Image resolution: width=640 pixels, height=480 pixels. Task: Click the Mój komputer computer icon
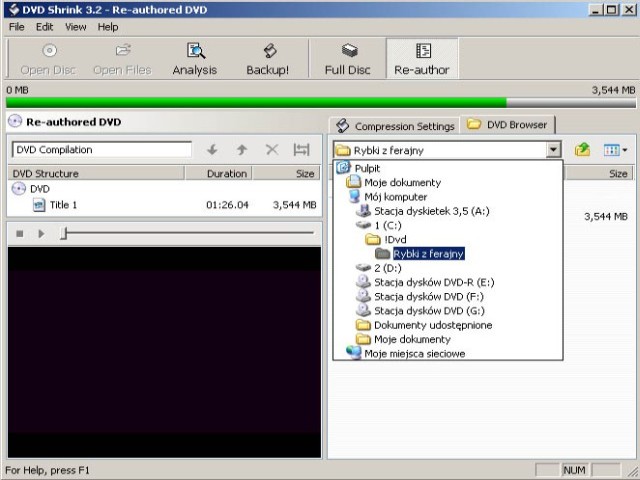coord(354,196)
